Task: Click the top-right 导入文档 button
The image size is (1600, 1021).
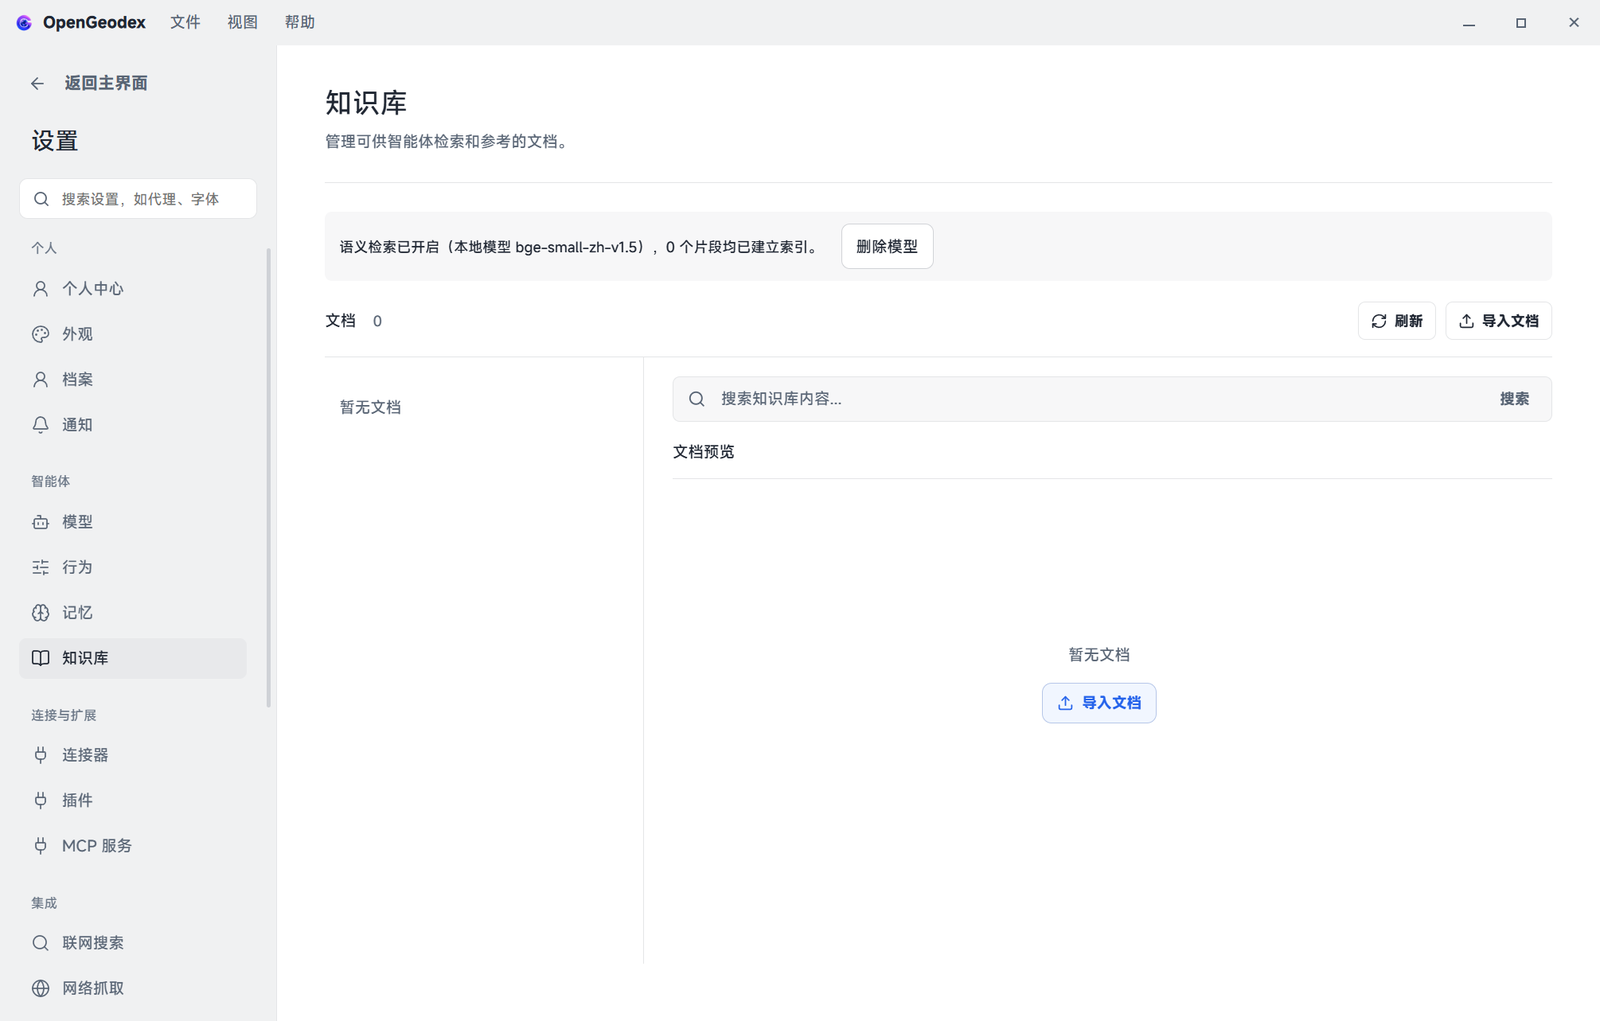Action: pyautogui.click(x=1498, y=321)
